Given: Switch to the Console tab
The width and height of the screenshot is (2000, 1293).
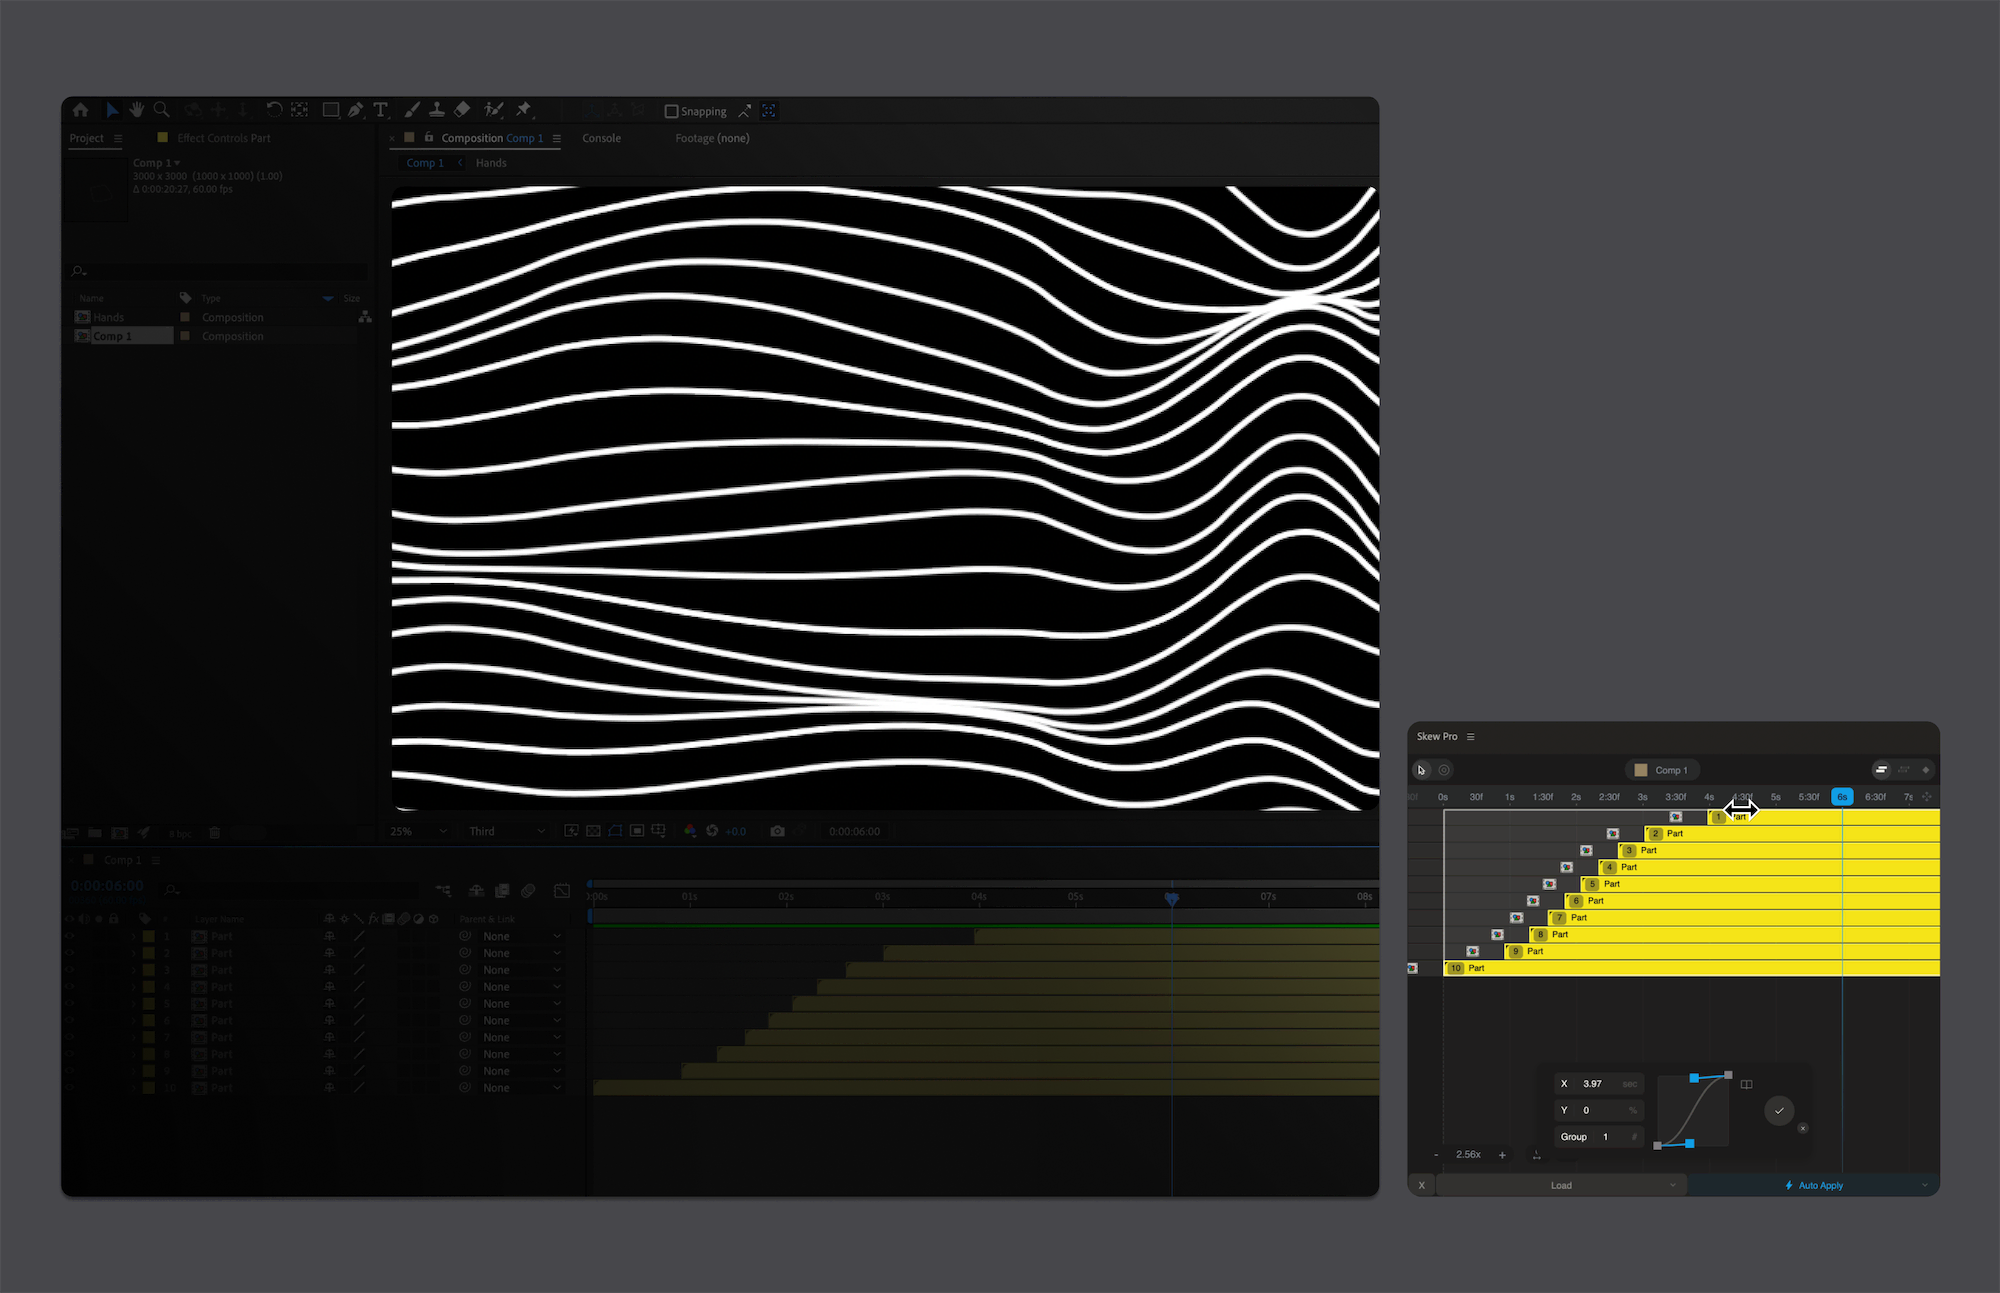Looking at the screenshot, I should tap(601, 138).
